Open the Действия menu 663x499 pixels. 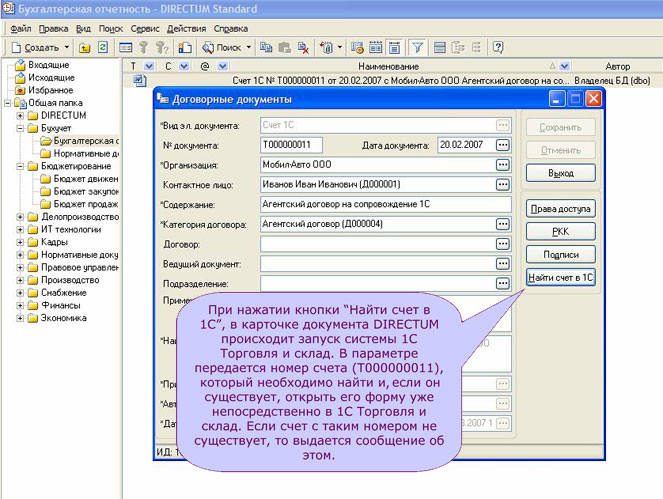point(186,29)
